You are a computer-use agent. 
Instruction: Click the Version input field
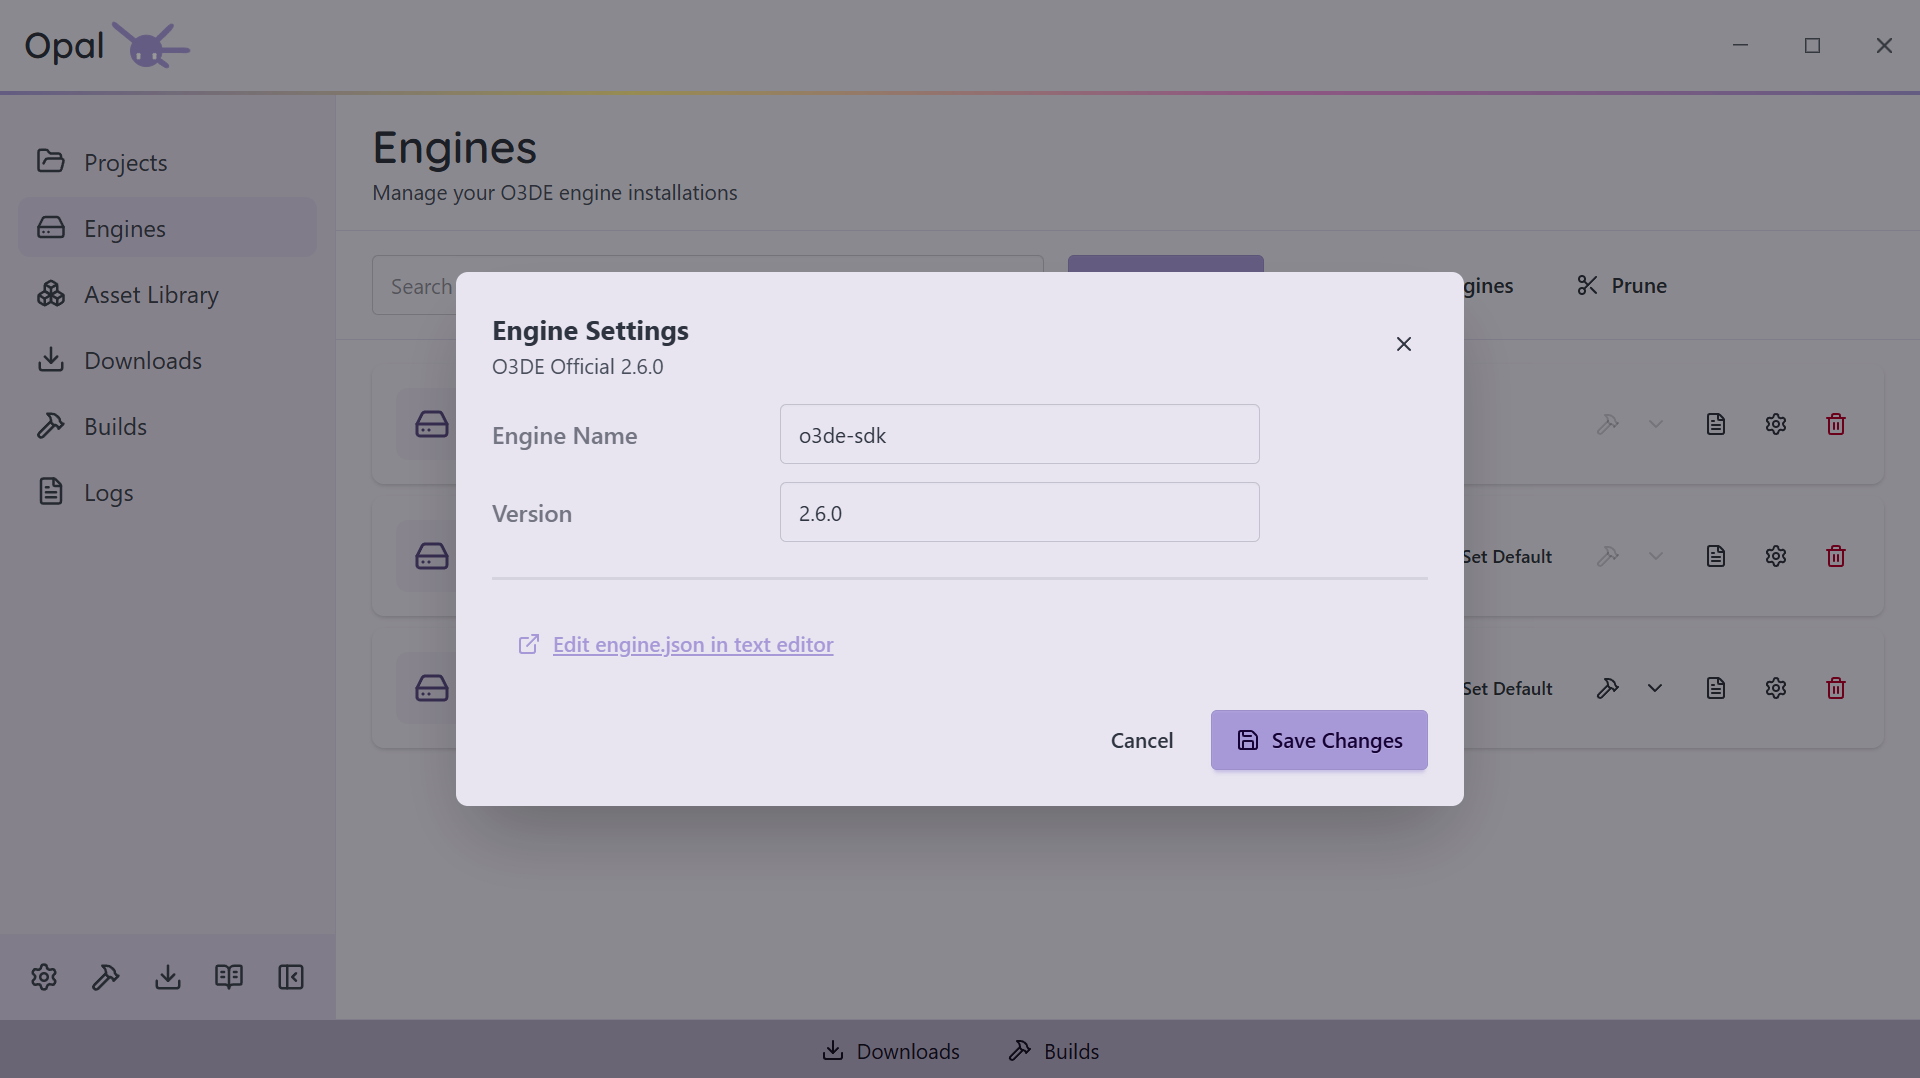(x=1019, y=512)
